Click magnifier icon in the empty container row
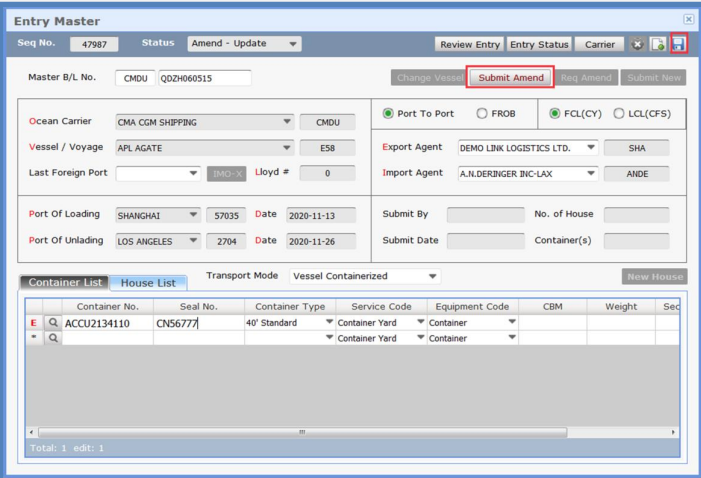The image size is (701, 478). (53, 339)
